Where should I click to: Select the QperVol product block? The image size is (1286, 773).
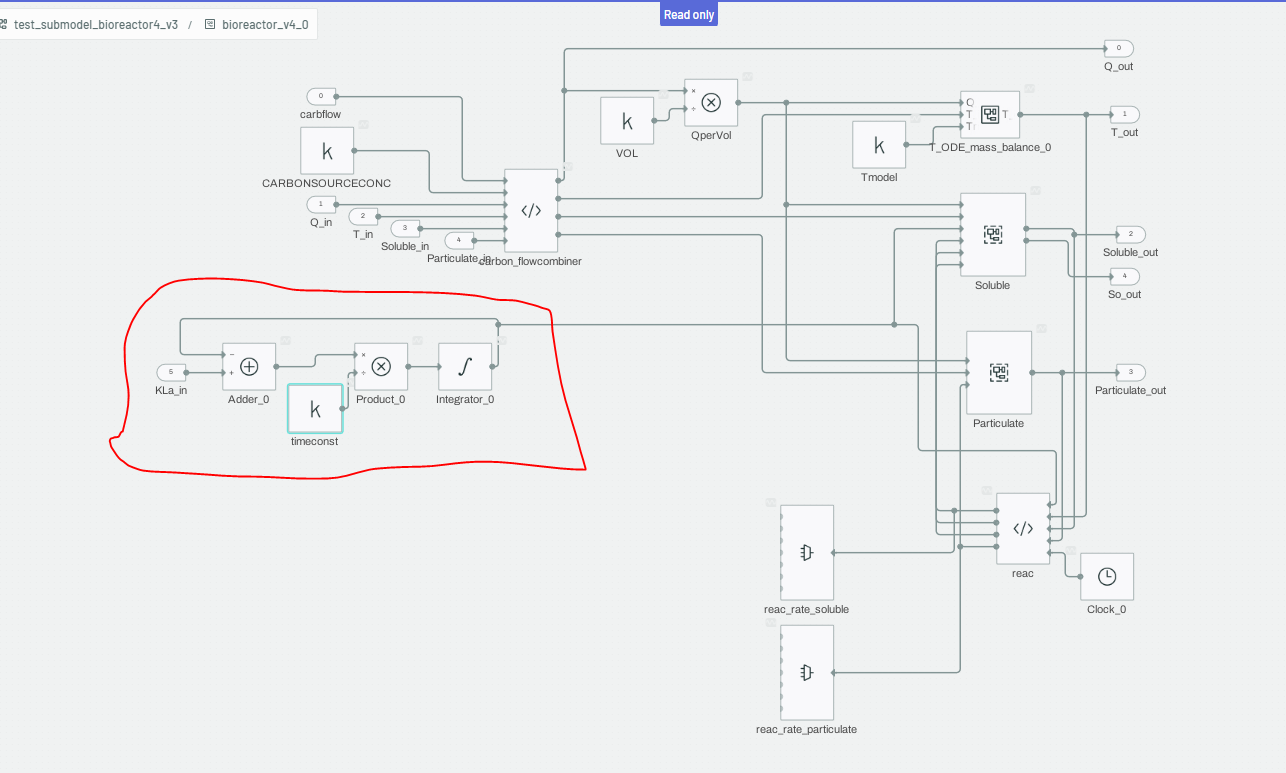[711, 103]
